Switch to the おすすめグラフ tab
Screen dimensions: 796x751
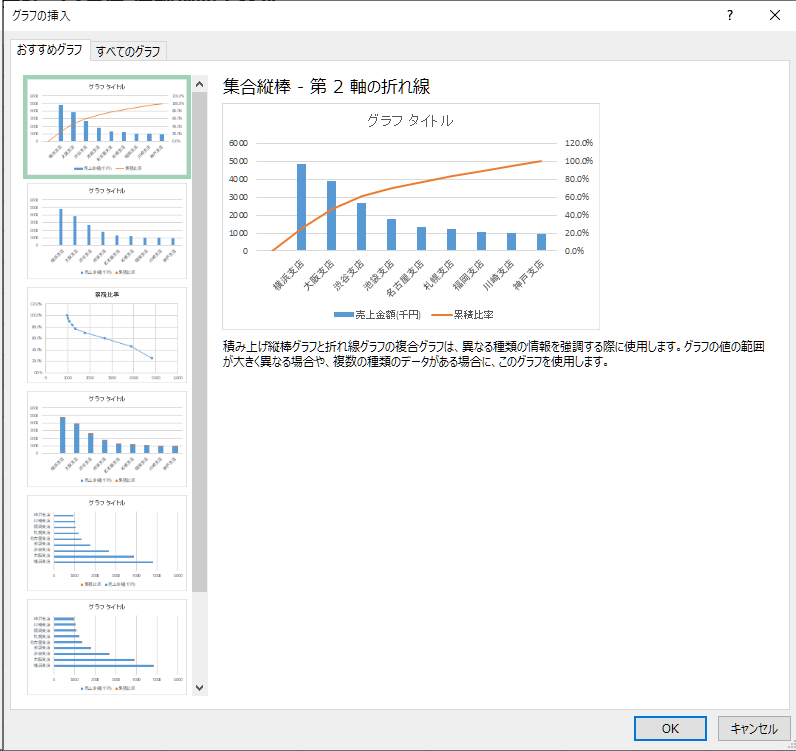pyautogui.click(x=49, y=50)
